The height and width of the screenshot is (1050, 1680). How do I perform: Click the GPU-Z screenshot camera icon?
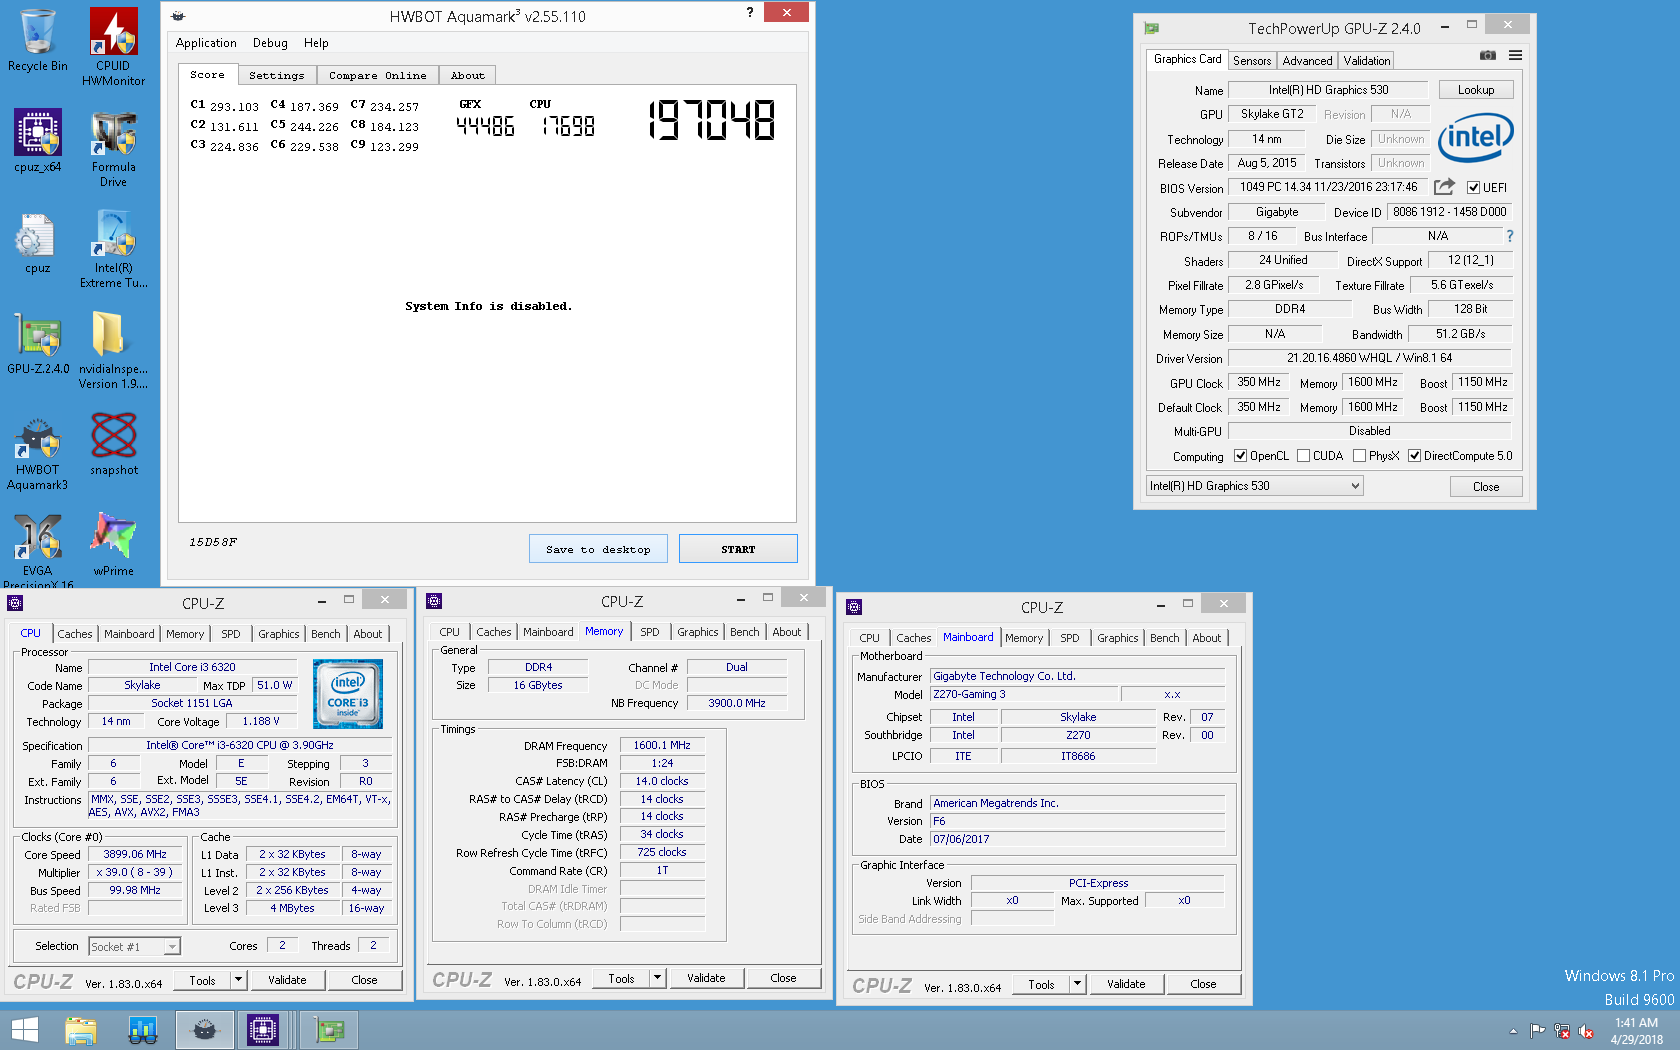point(1488,56)
